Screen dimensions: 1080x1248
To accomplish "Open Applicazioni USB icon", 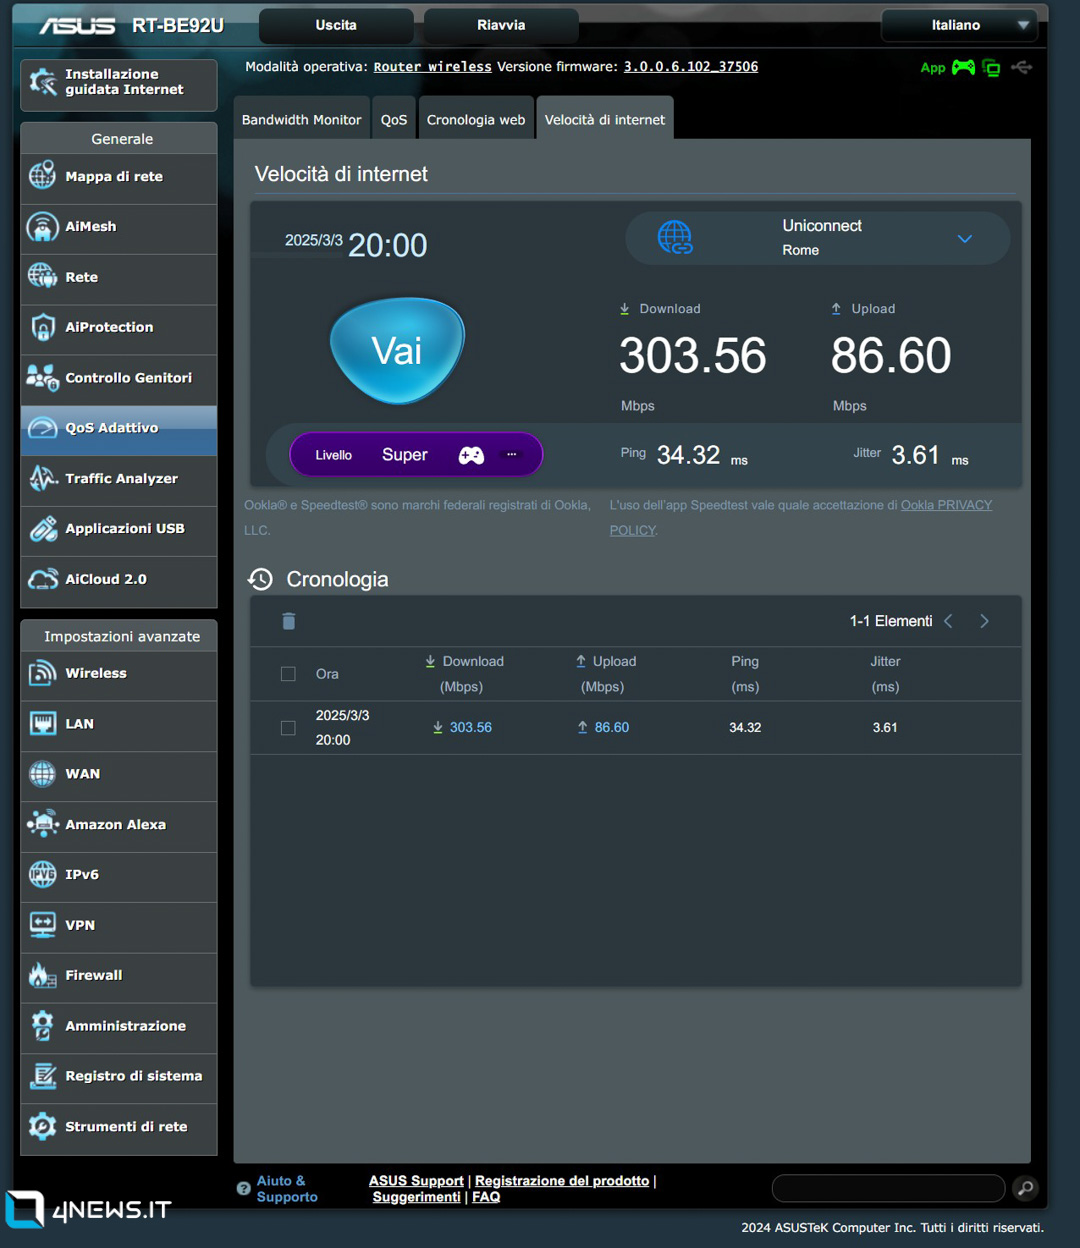I will tap(42, 528).
